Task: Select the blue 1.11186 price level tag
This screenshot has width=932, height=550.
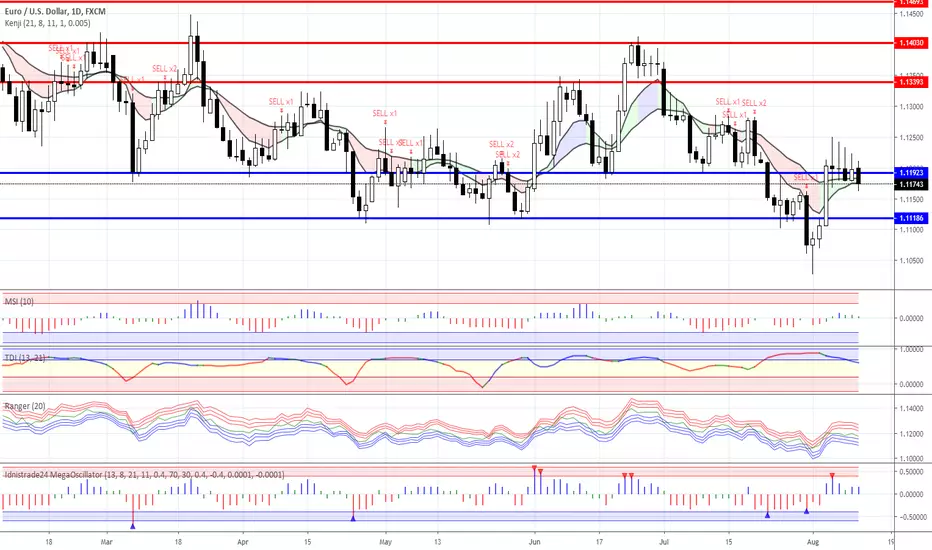Action: click(x=911, y=218)
